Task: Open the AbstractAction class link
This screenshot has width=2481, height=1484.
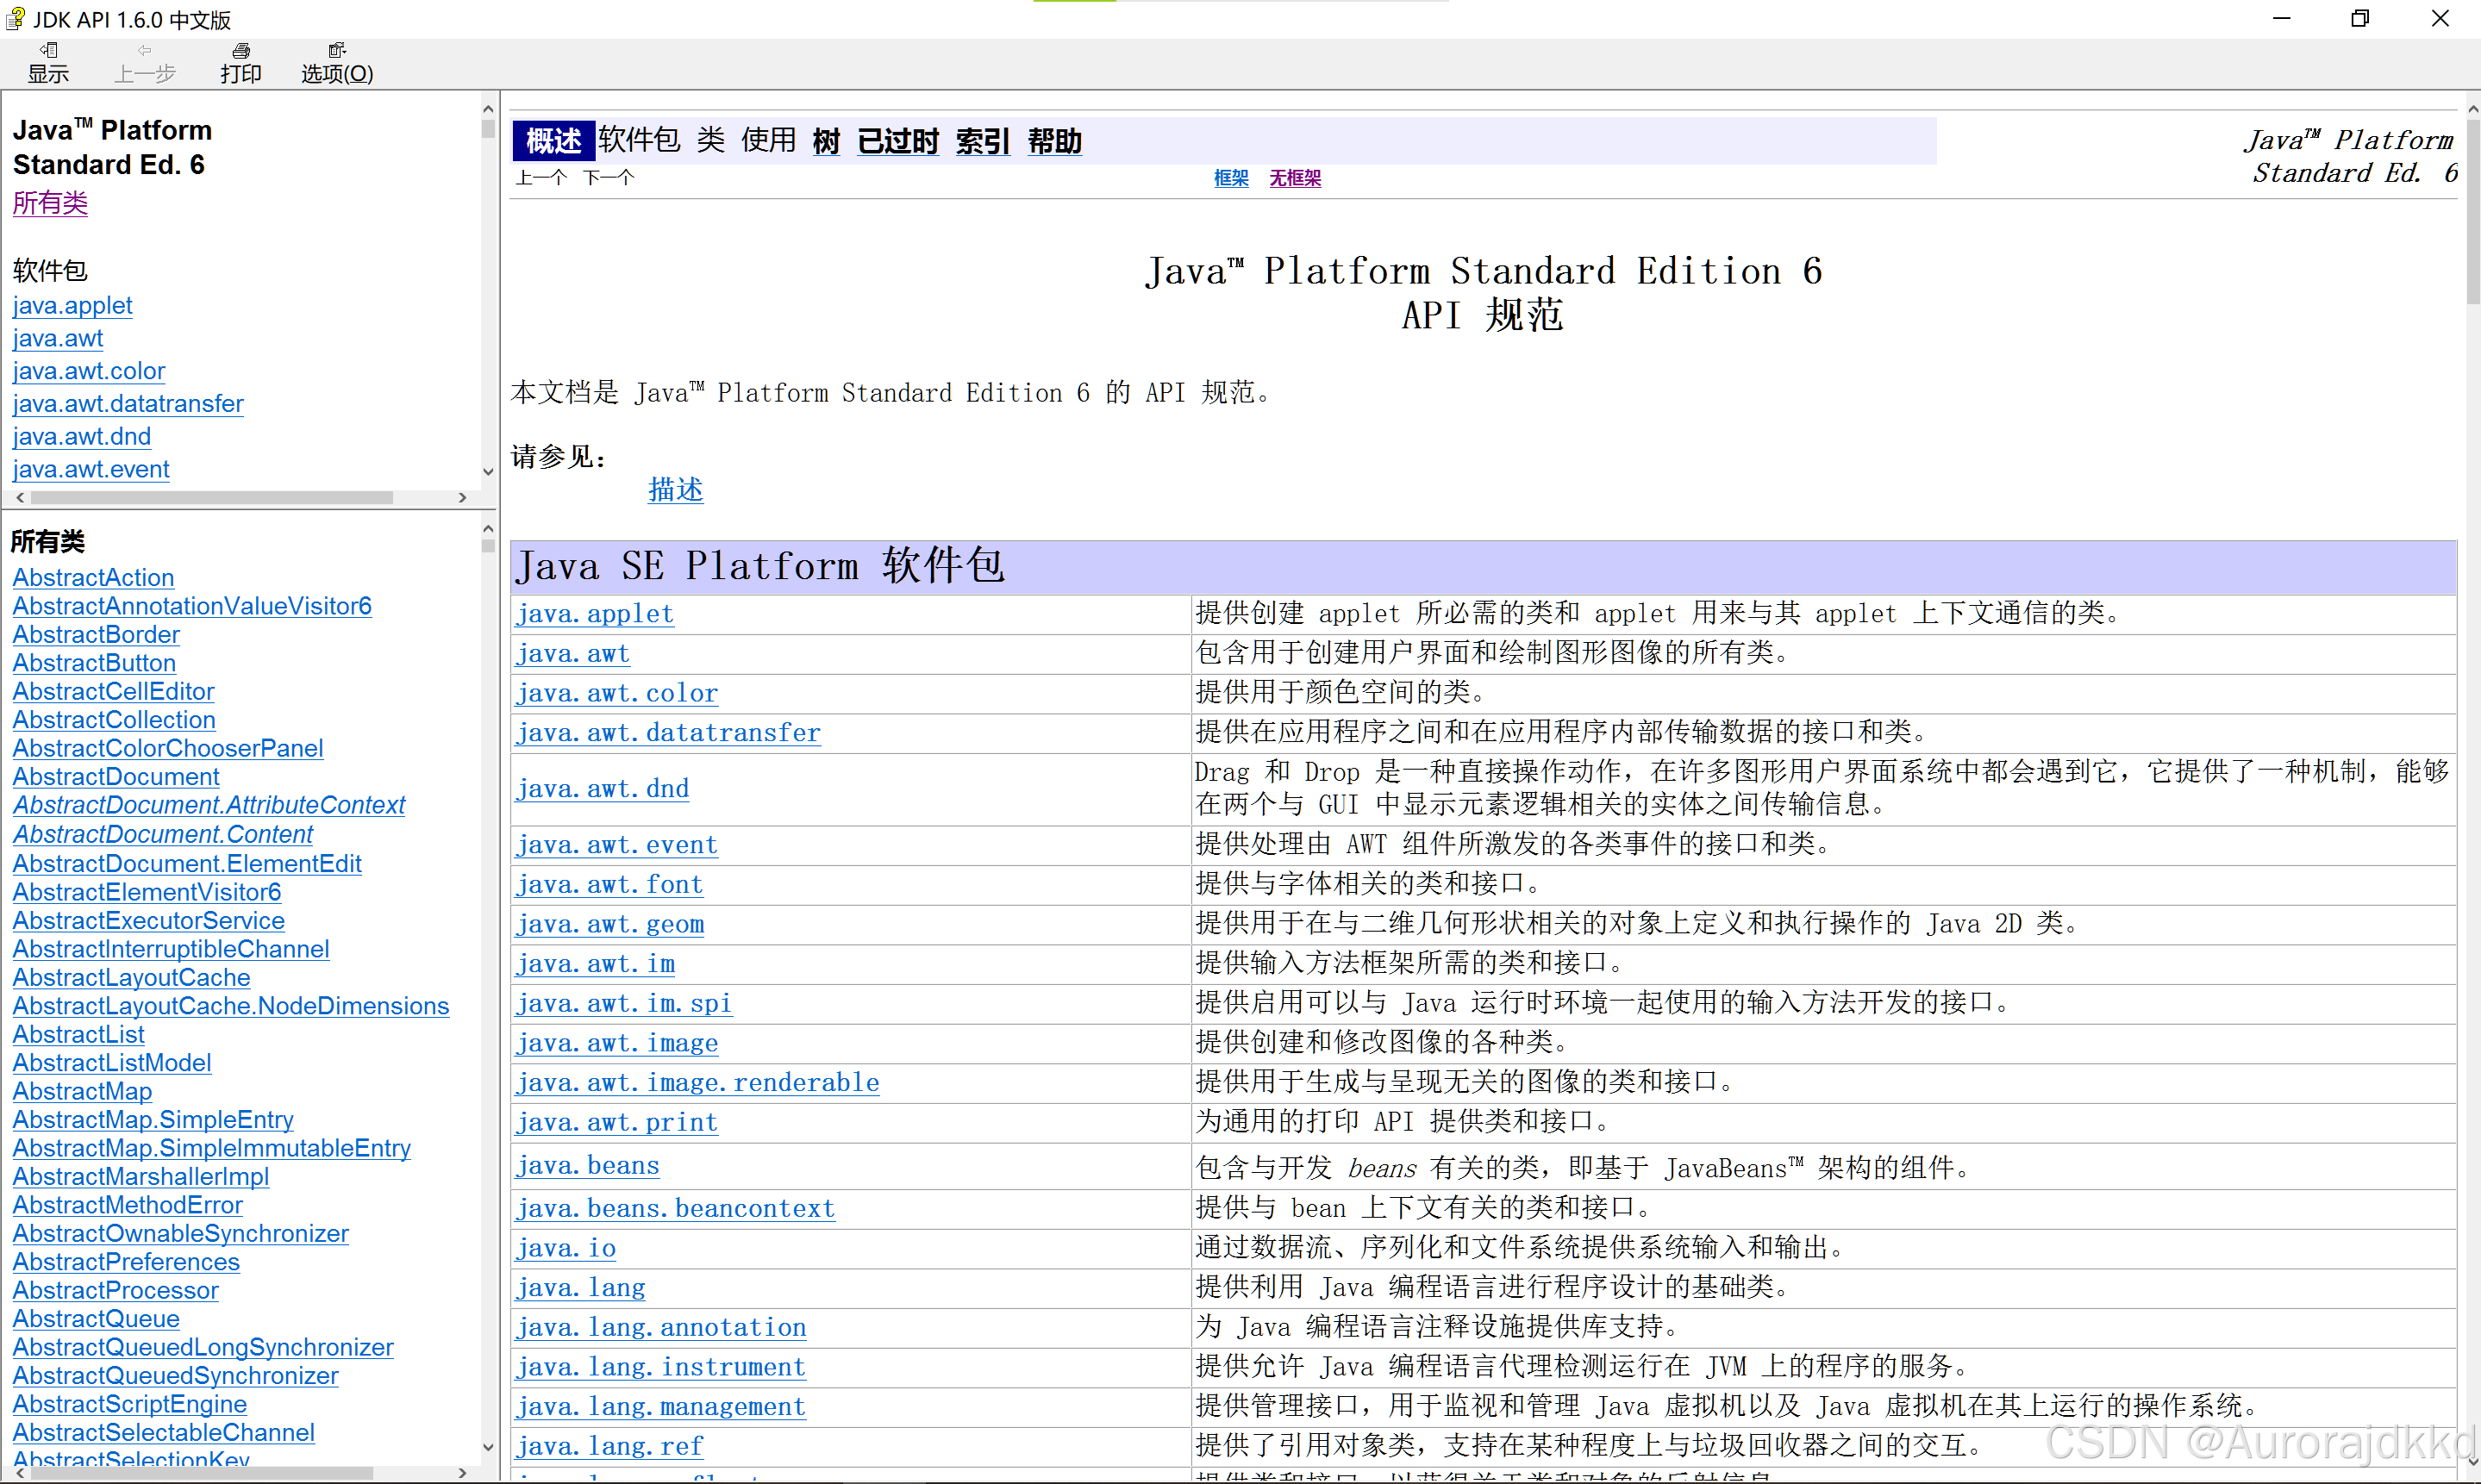Action: pyautogui.click(x=93, y=577)
